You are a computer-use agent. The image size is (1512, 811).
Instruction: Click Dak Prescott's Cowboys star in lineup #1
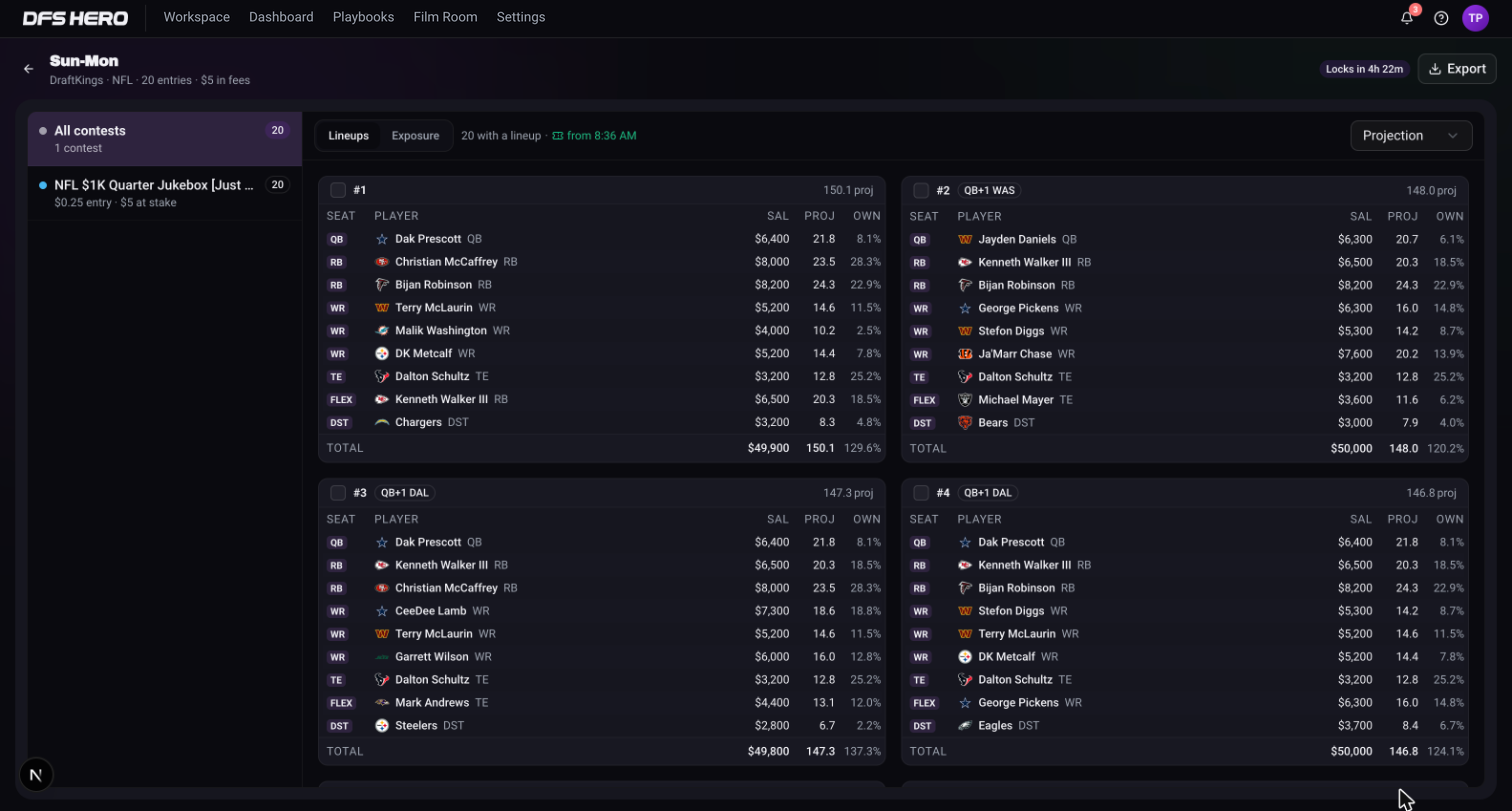click(x=382, y=239)
